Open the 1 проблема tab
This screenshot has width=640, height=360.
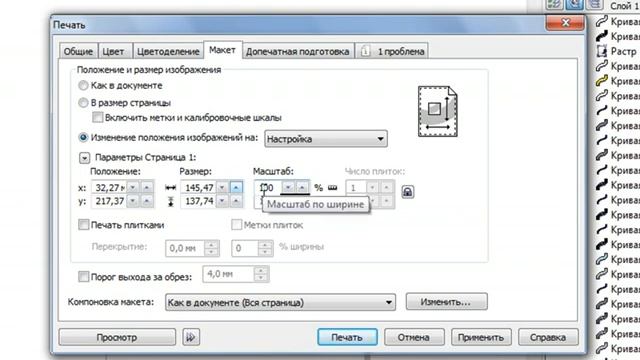tap(391, 51)
